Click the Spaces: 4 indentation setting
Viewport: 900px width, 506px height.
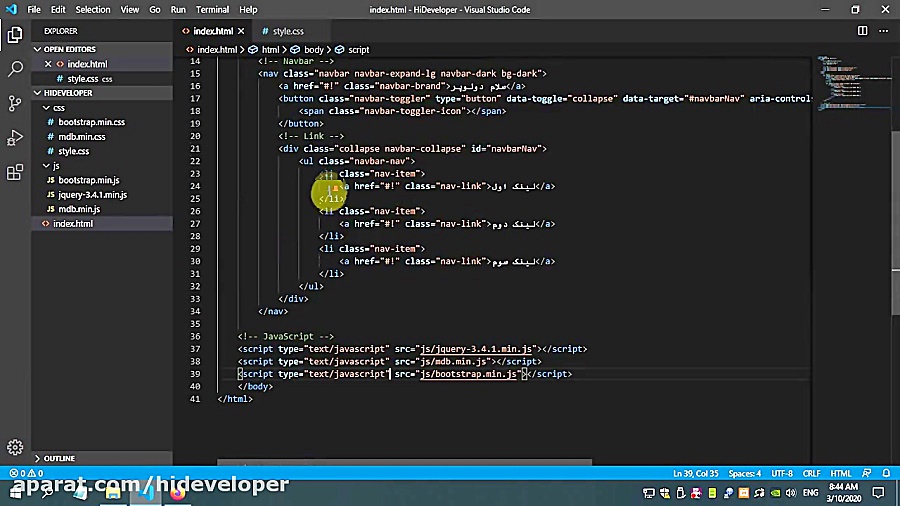point(744,473)
